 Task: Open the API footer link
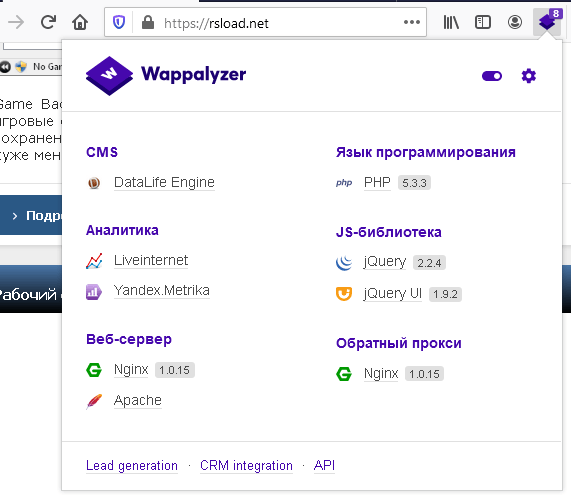click(x=324, y=465)
